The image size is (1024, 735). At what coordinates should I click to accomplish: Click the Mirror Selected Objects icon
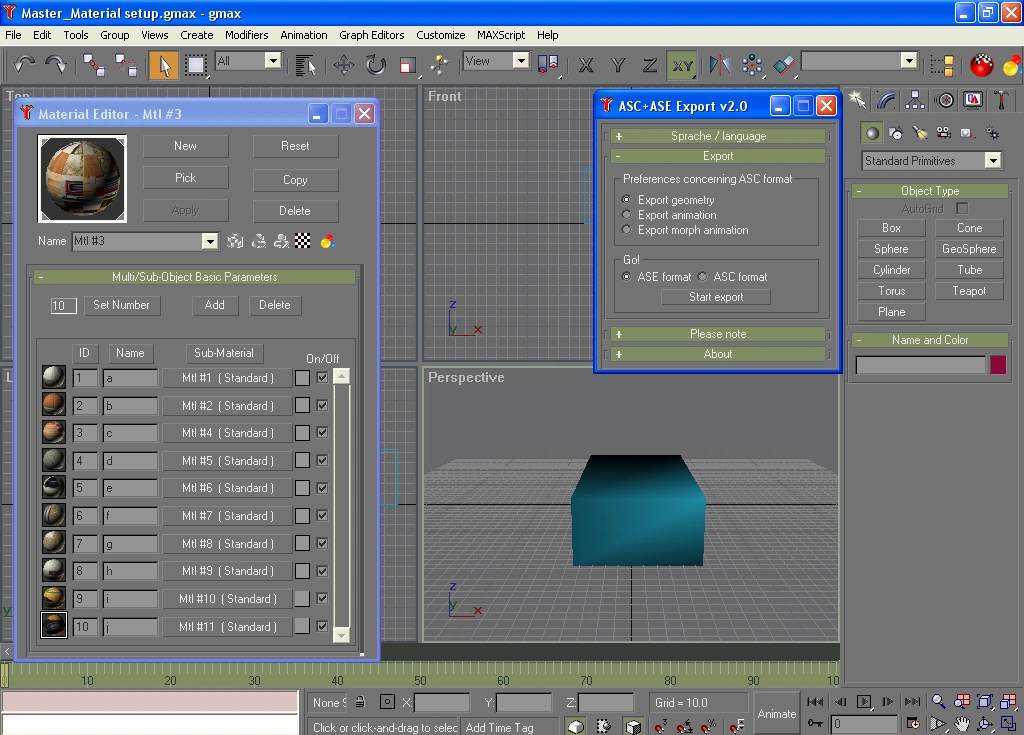click(x=719, y=65)
